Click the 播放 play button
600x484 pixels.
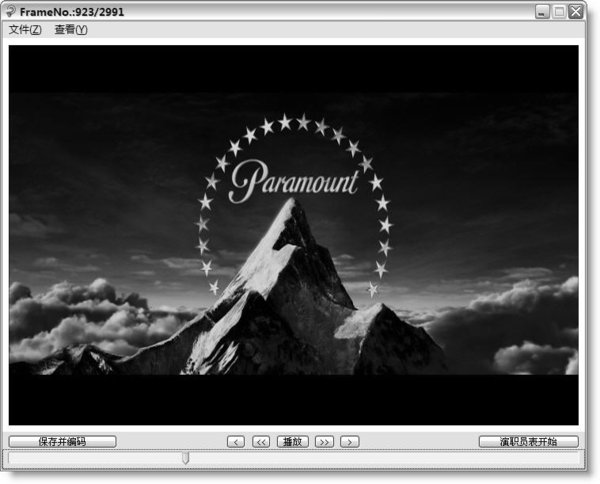293,442
